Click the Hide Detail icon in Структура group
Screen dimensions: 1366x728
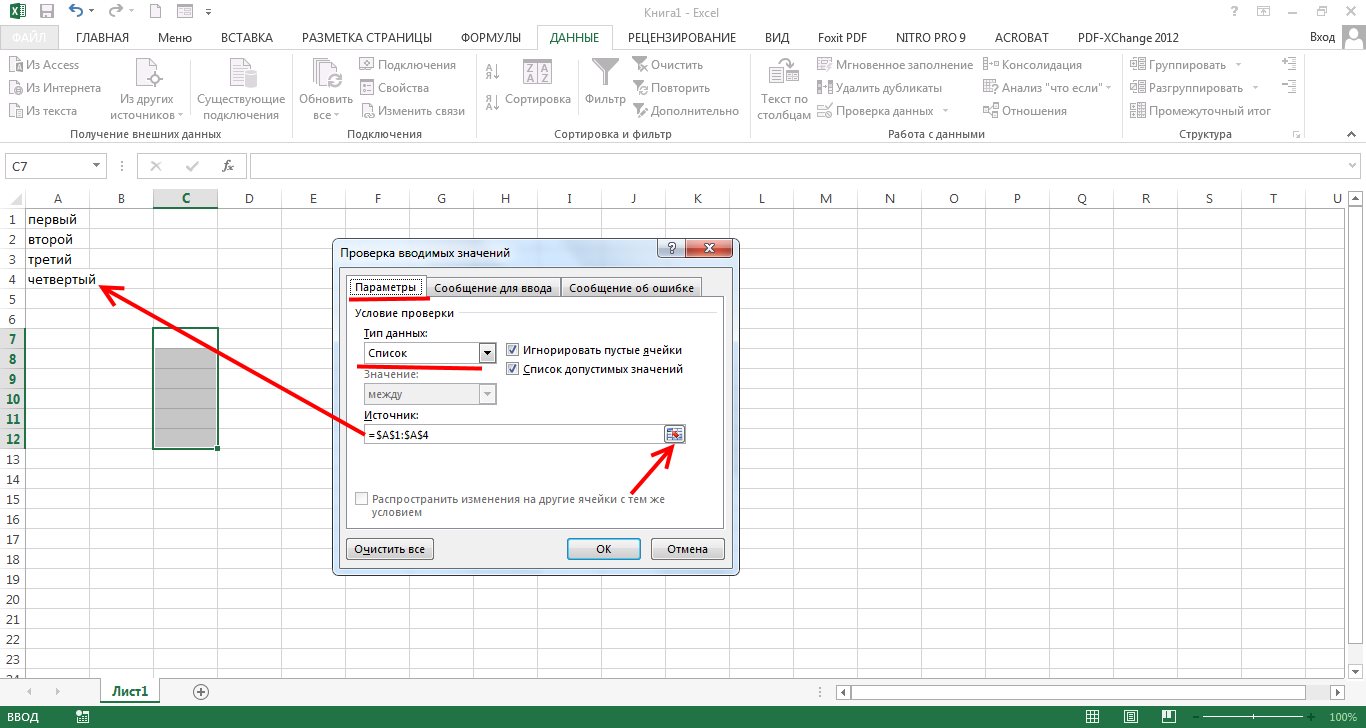click(1288, 88)
